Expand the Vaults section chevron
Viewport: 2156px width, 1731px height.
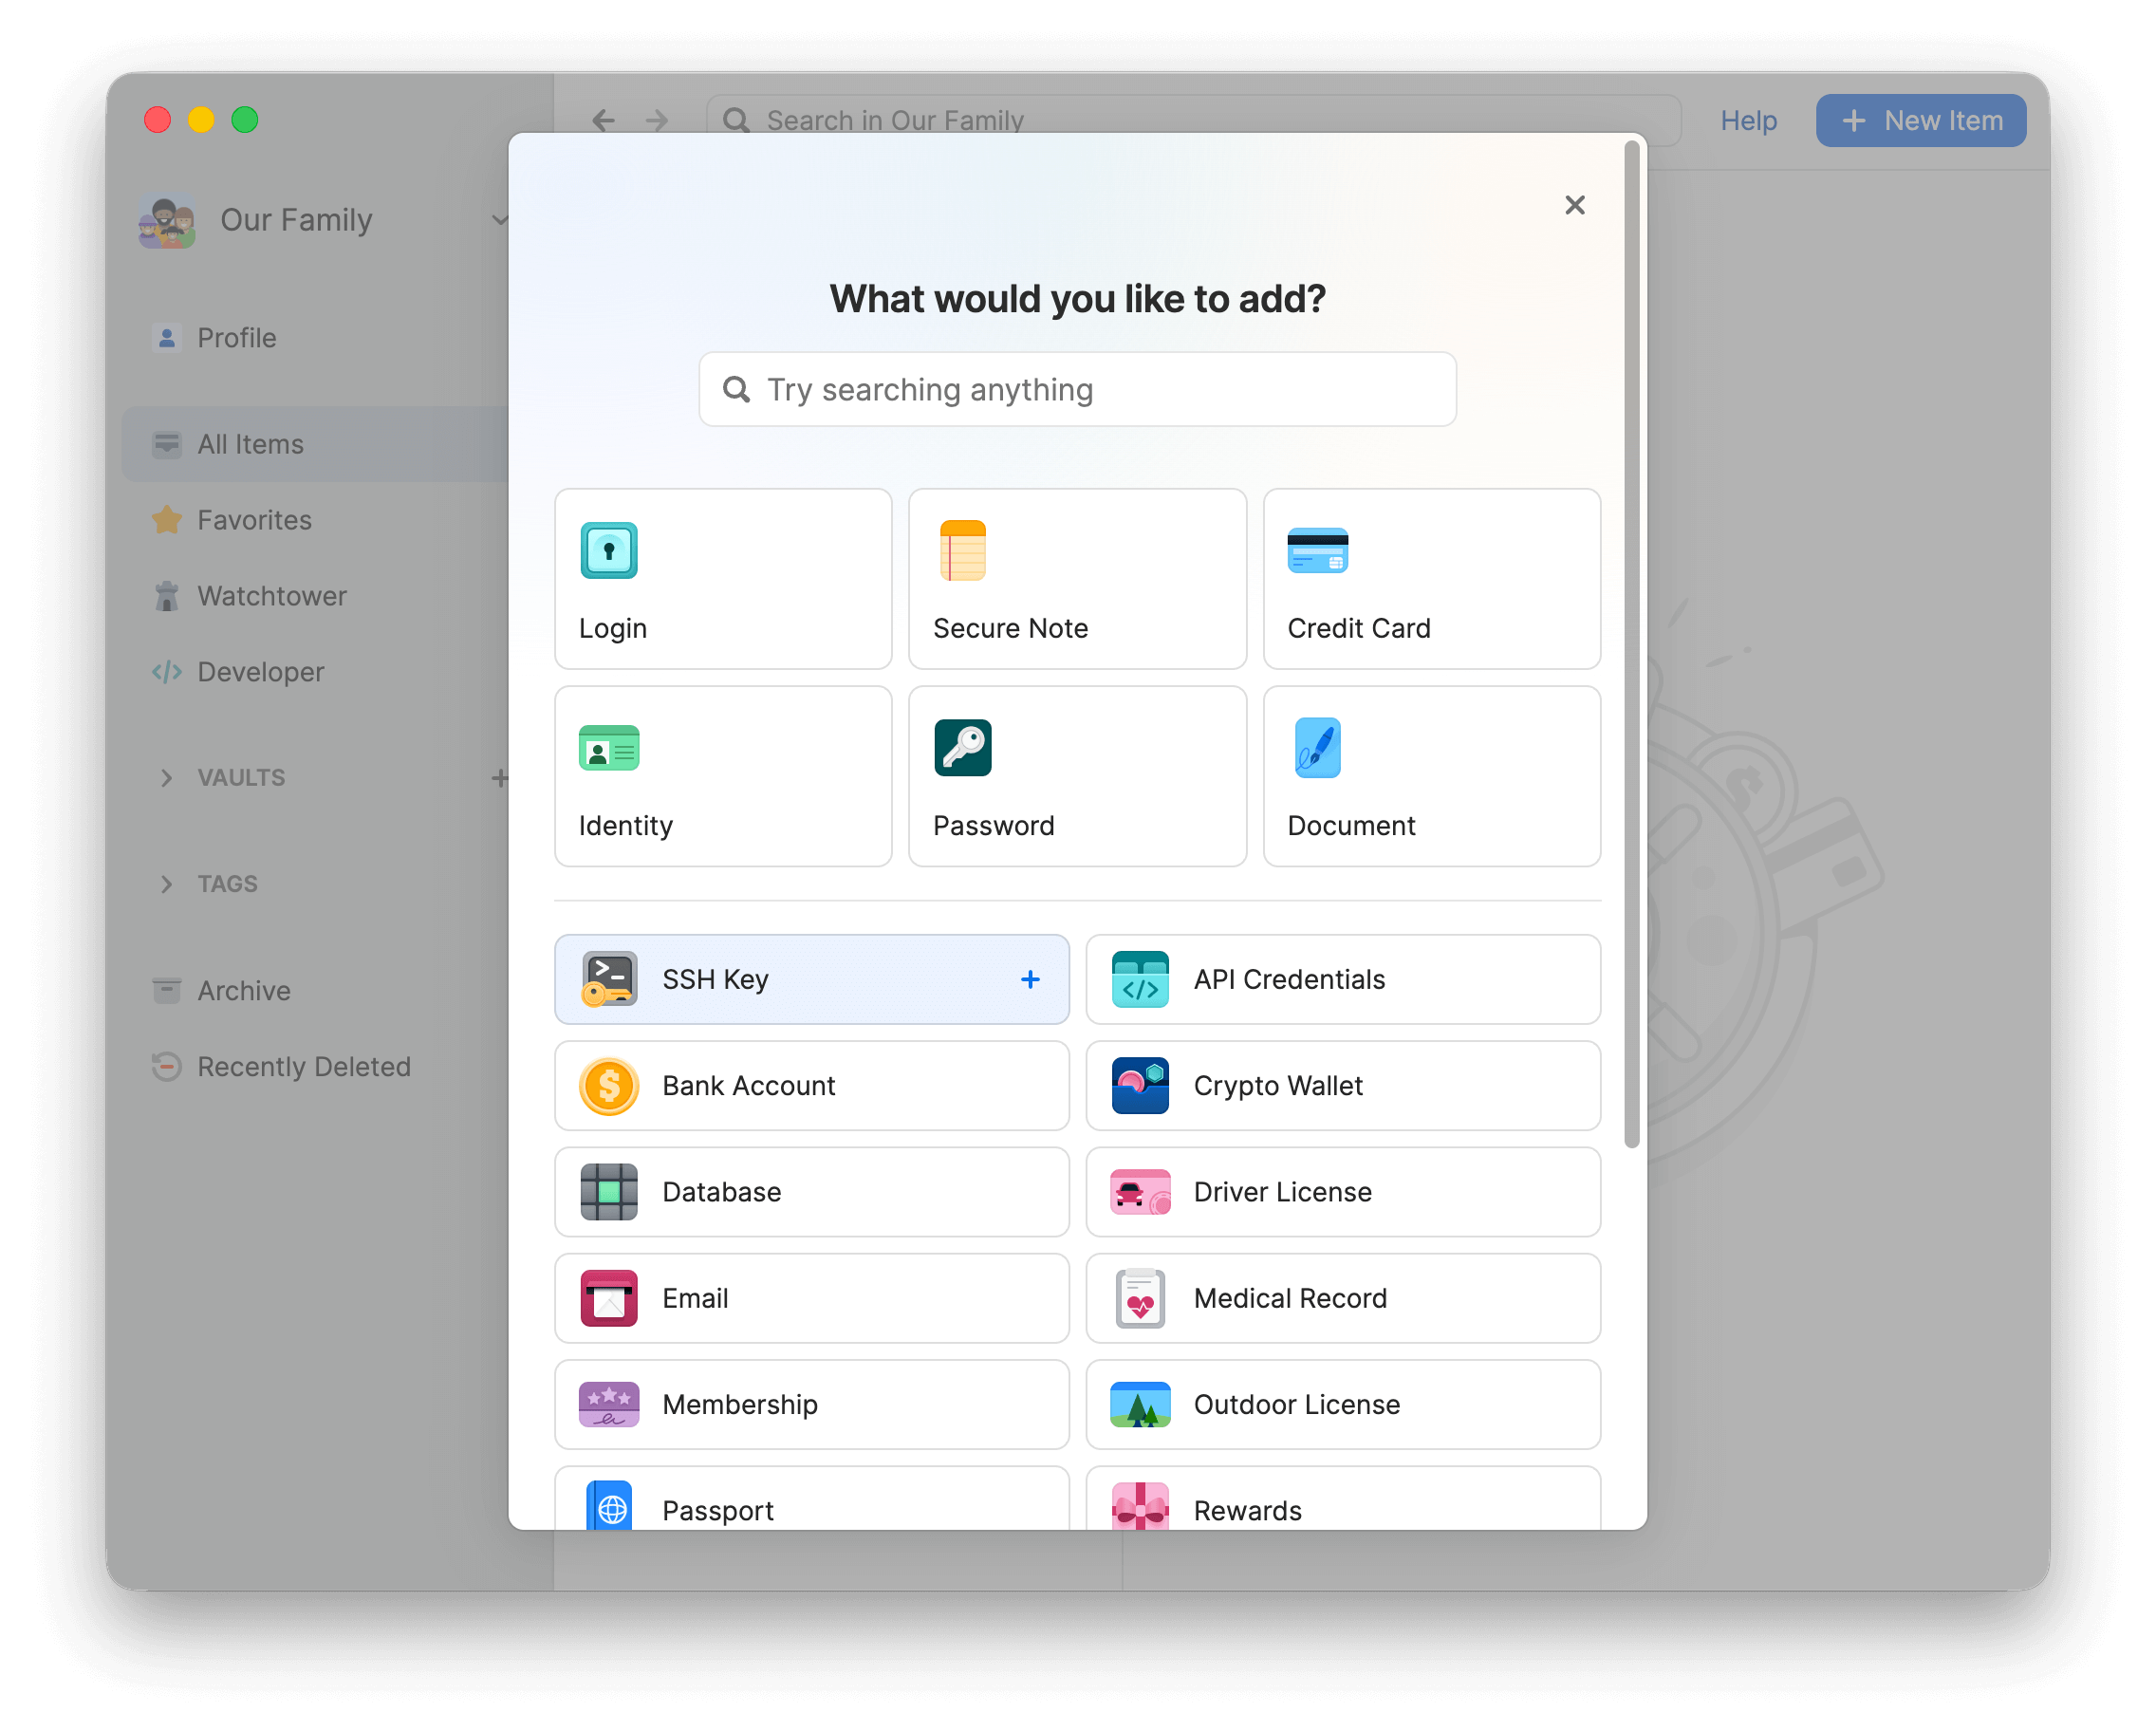point(166,778)
